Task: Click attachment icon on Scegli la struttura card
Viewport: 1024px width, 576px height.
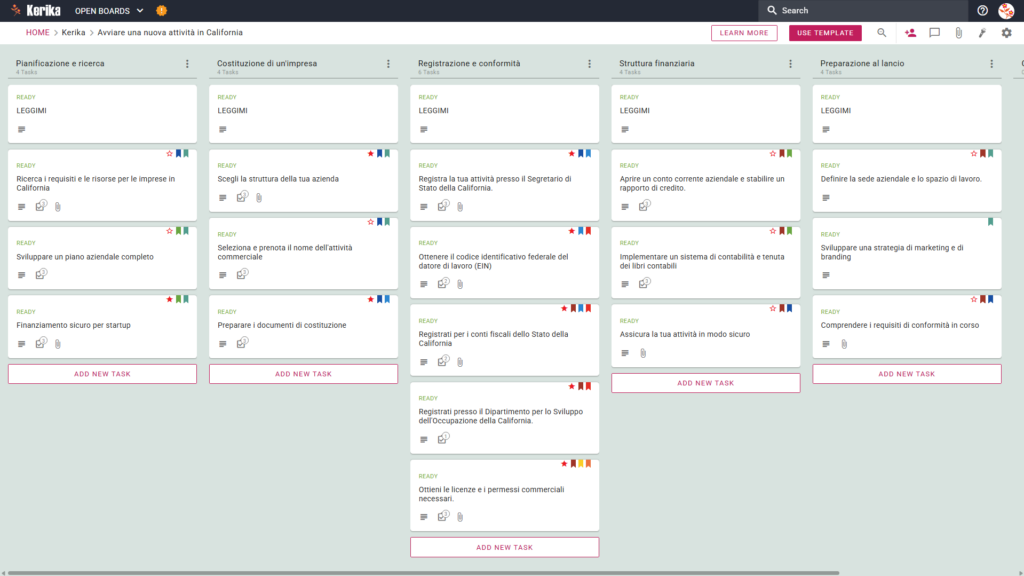Action: click(x=259, y=197)
